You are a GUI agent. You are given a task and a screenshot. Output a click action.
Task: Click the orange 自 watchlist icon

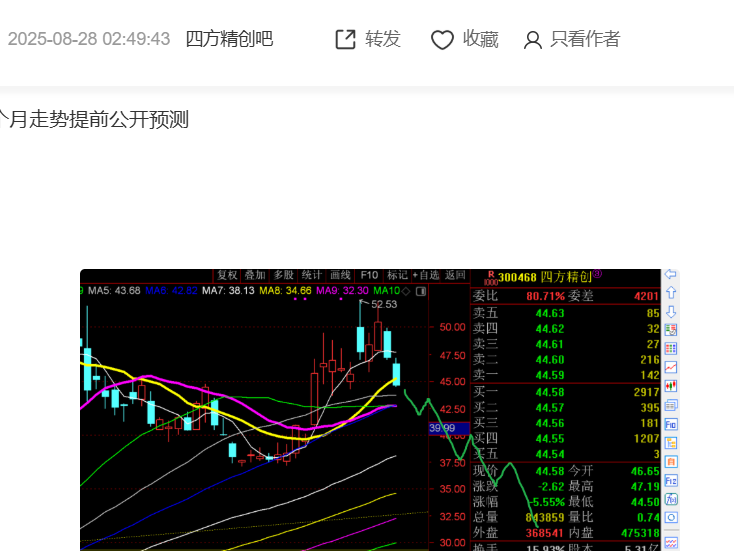click(x=671, y=462)
